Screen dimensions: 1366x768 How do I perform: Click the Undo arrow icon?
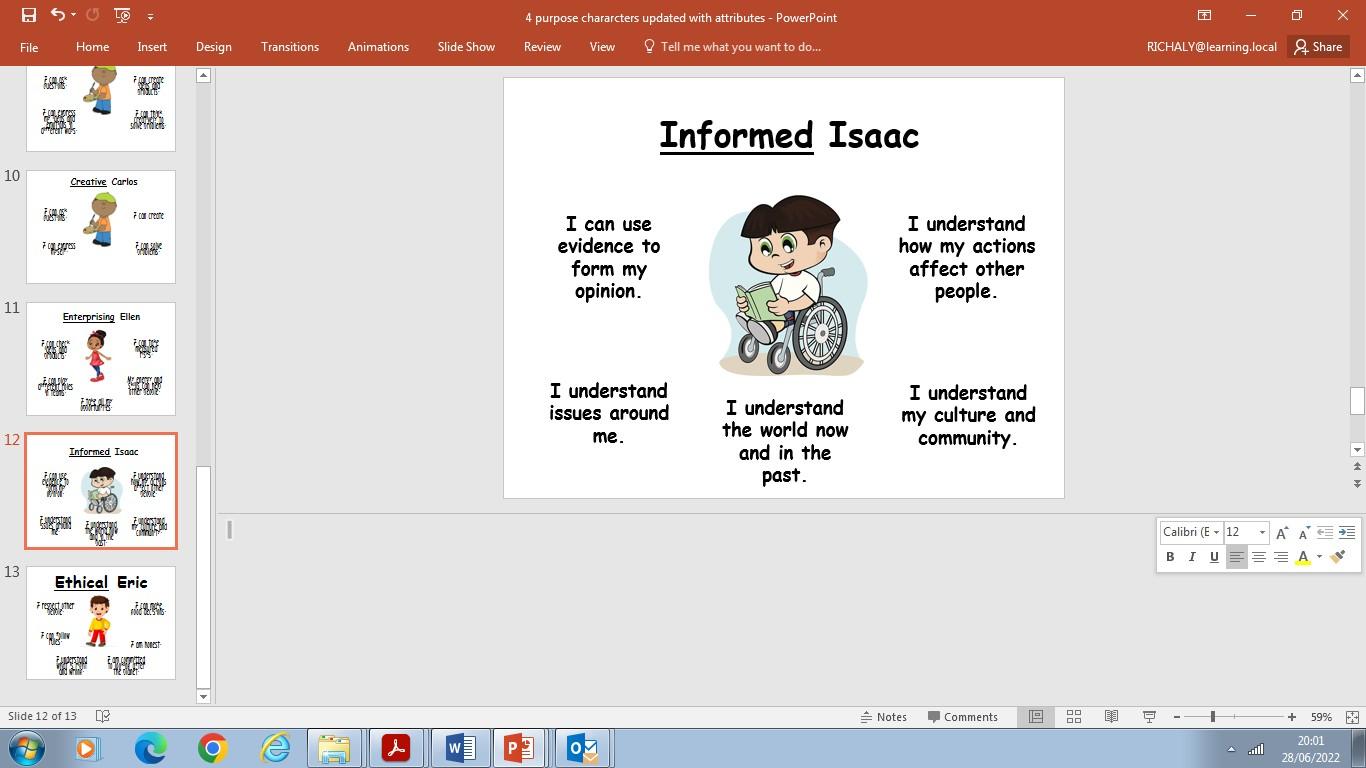(x=57, y=15)
